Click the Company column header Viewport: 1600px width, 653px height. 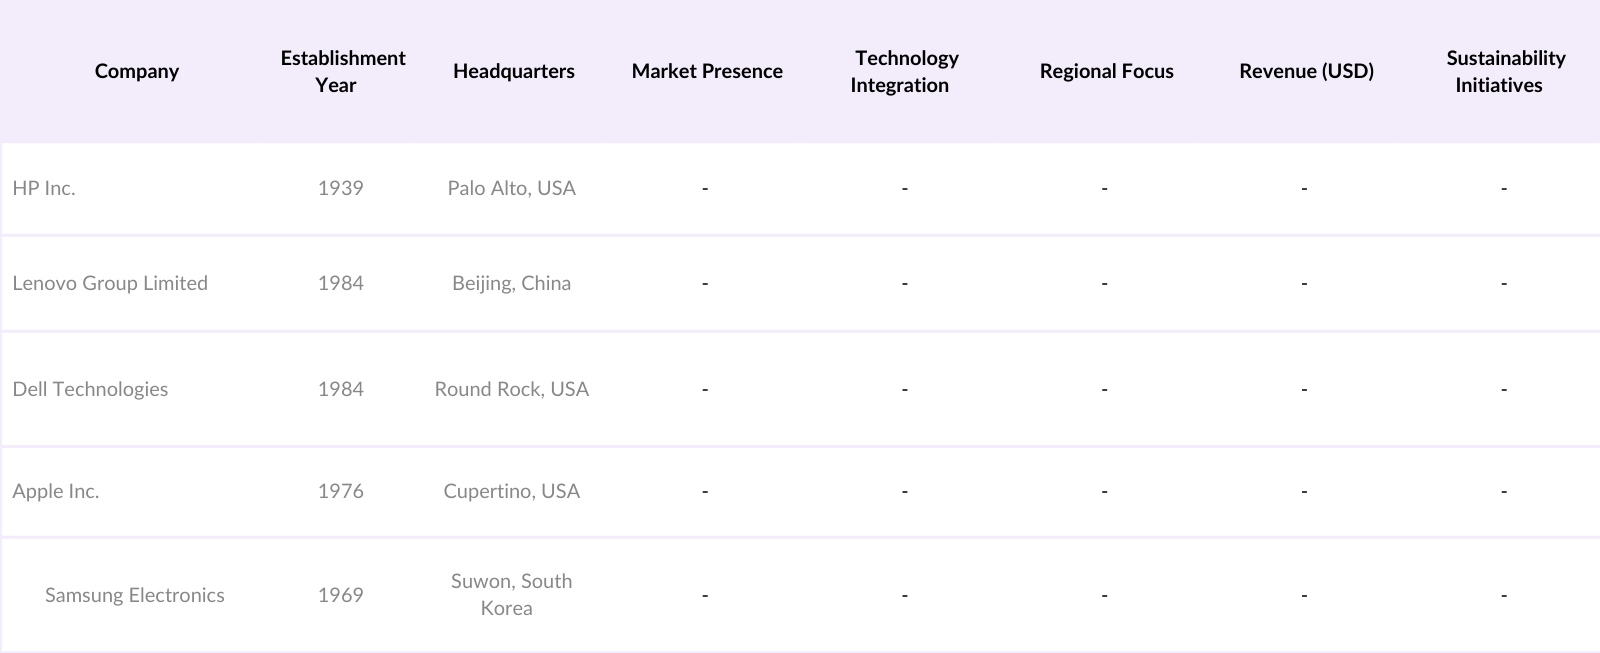coord(137,71)
